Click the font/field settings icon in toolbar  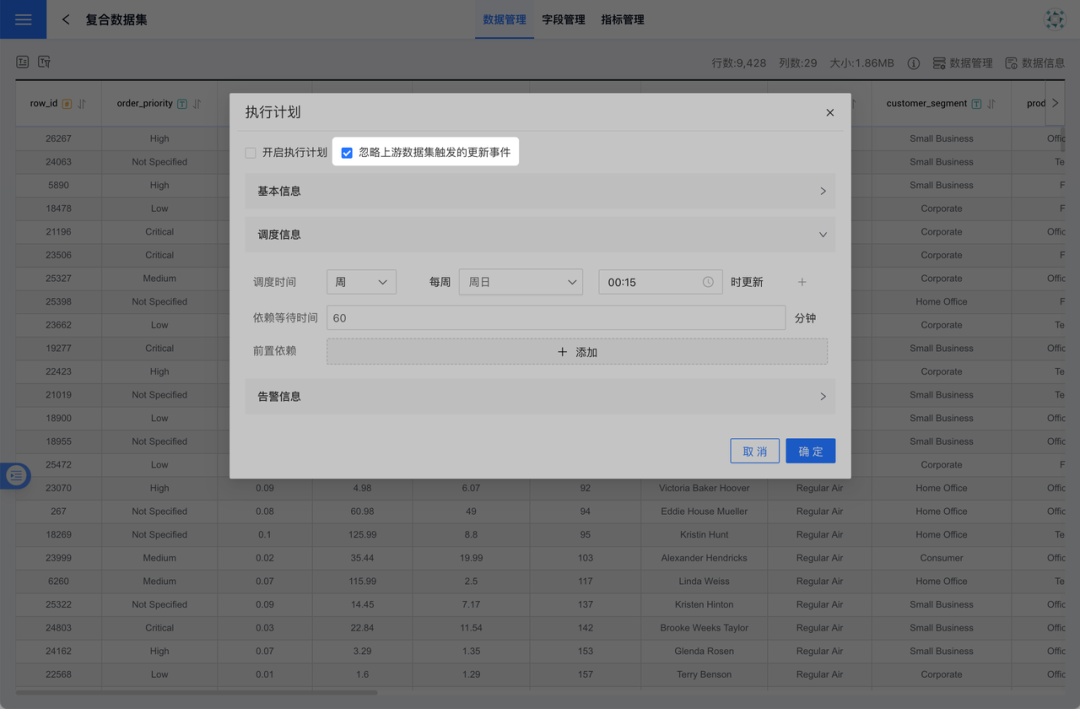click(44, 62)
